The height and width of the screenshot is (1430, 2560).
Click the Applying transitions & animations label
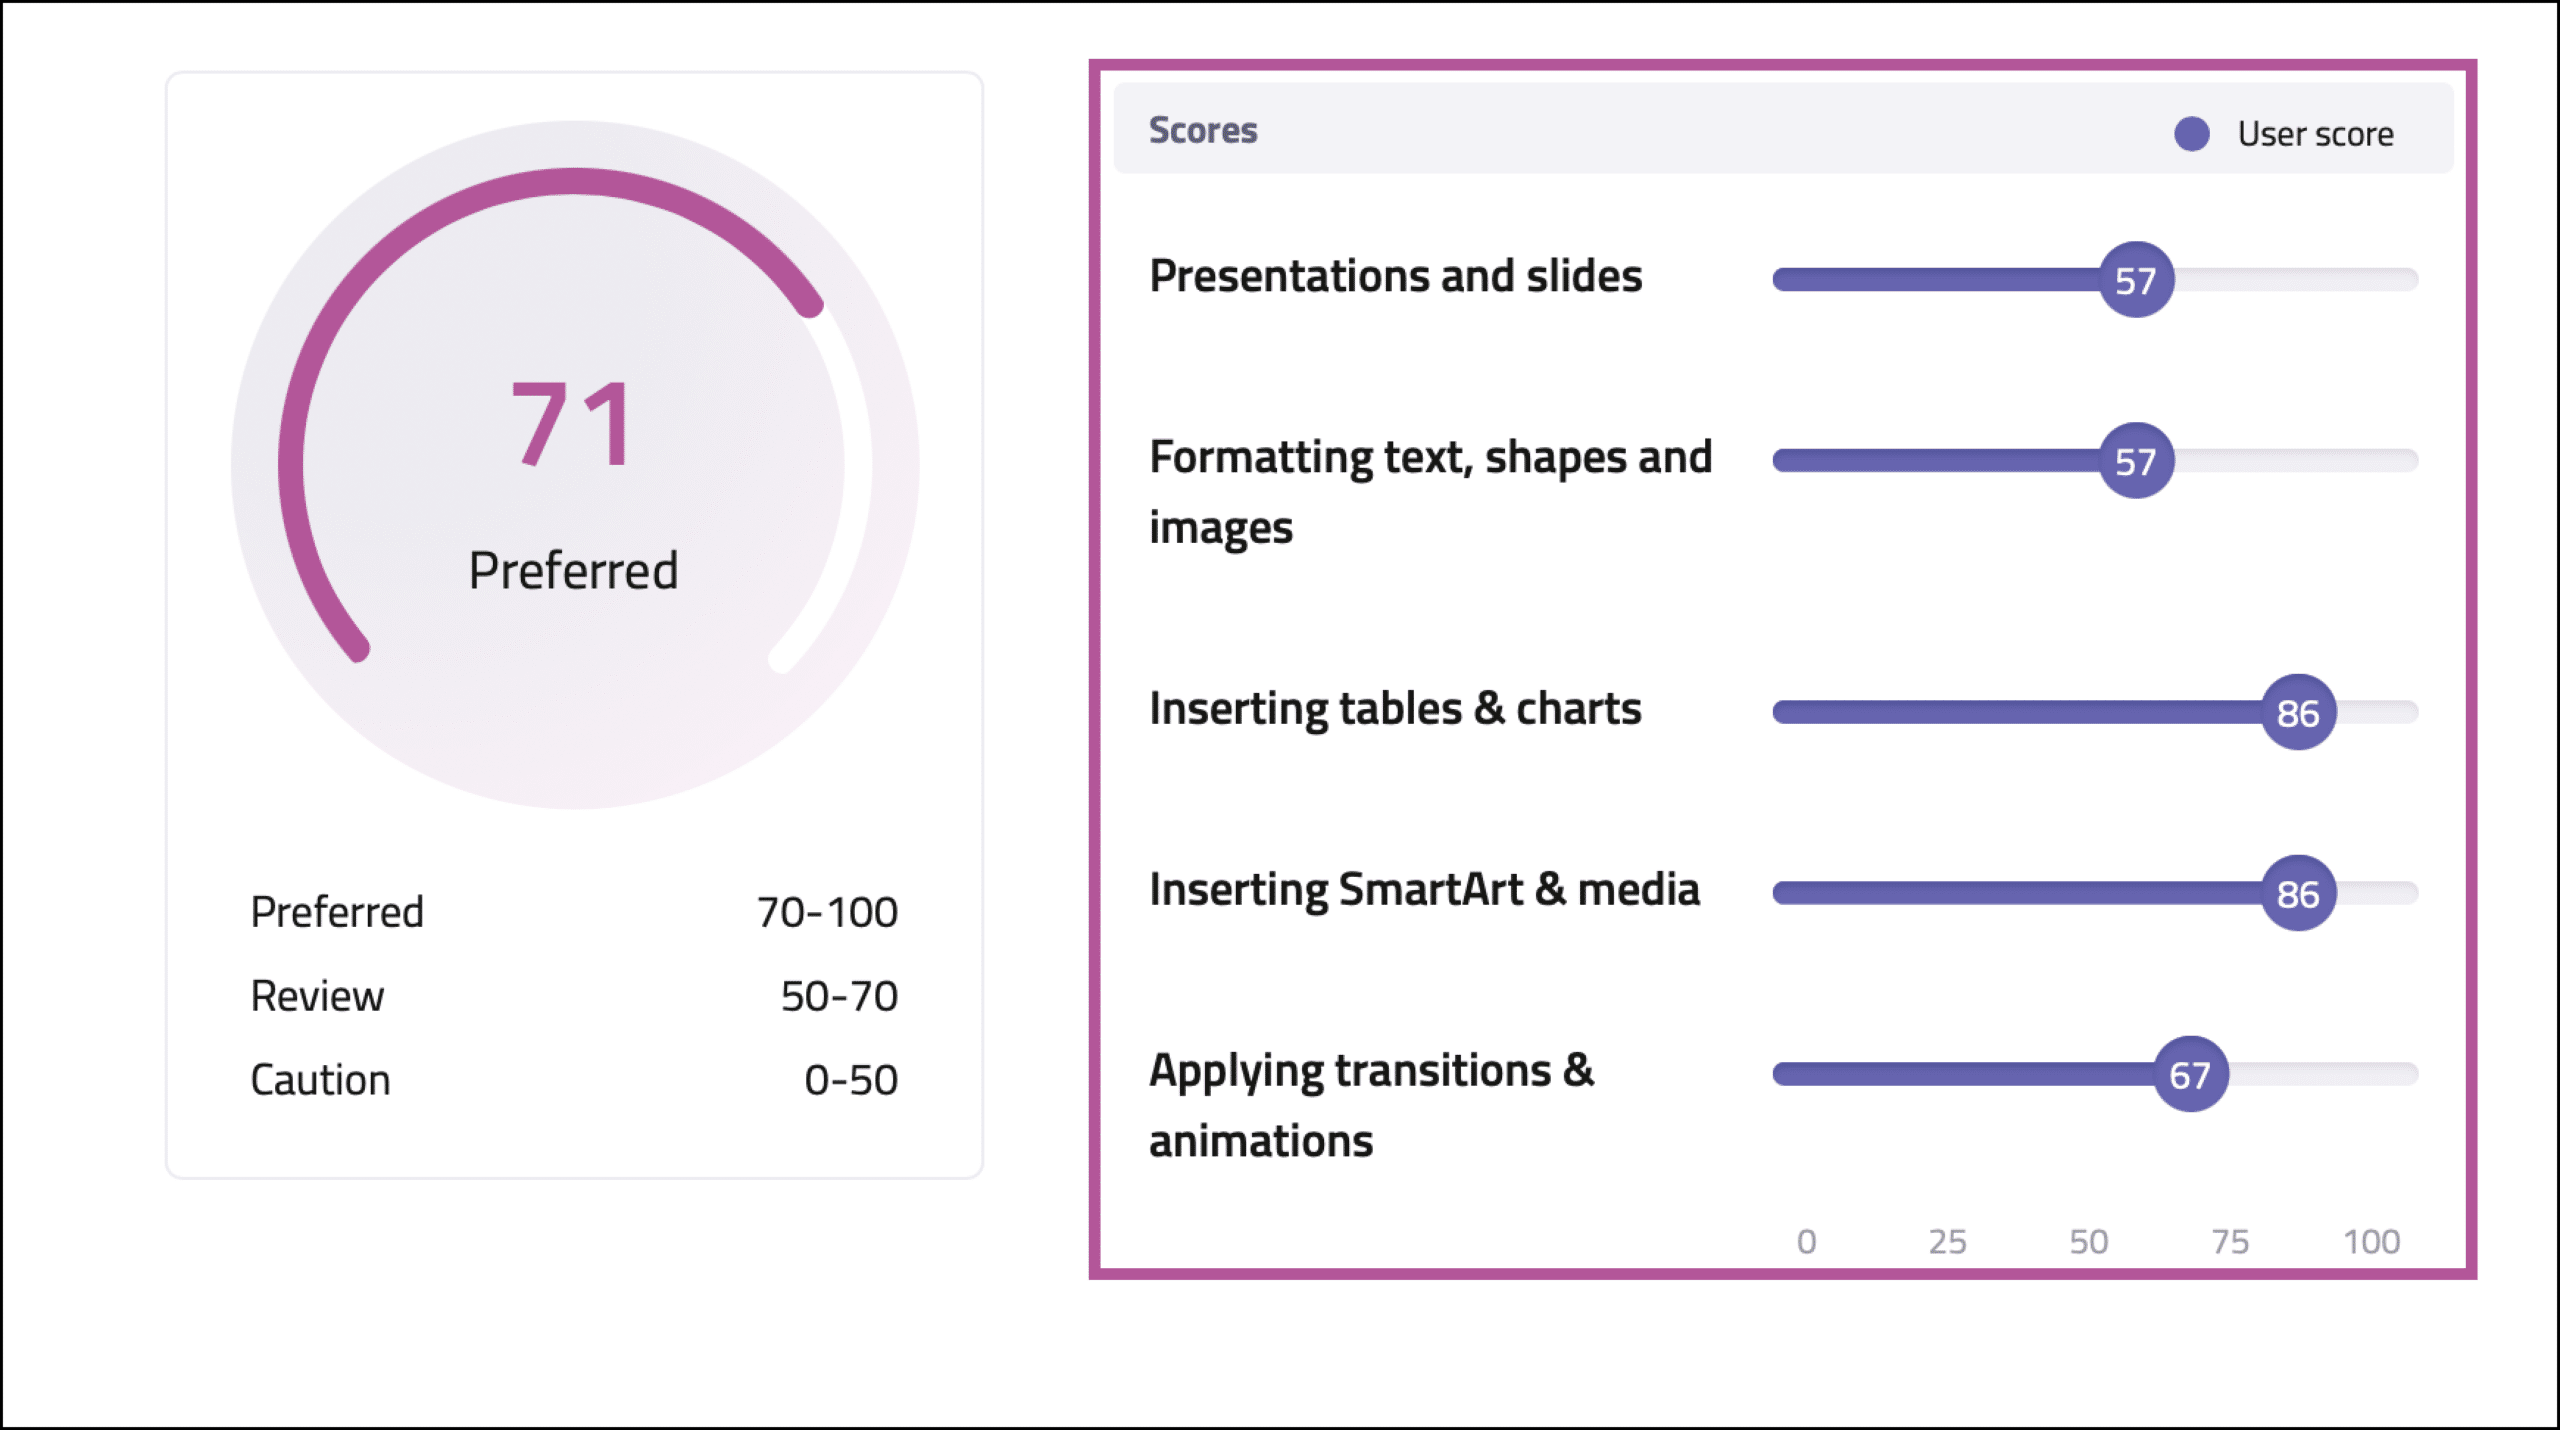click(1372, 1106)
